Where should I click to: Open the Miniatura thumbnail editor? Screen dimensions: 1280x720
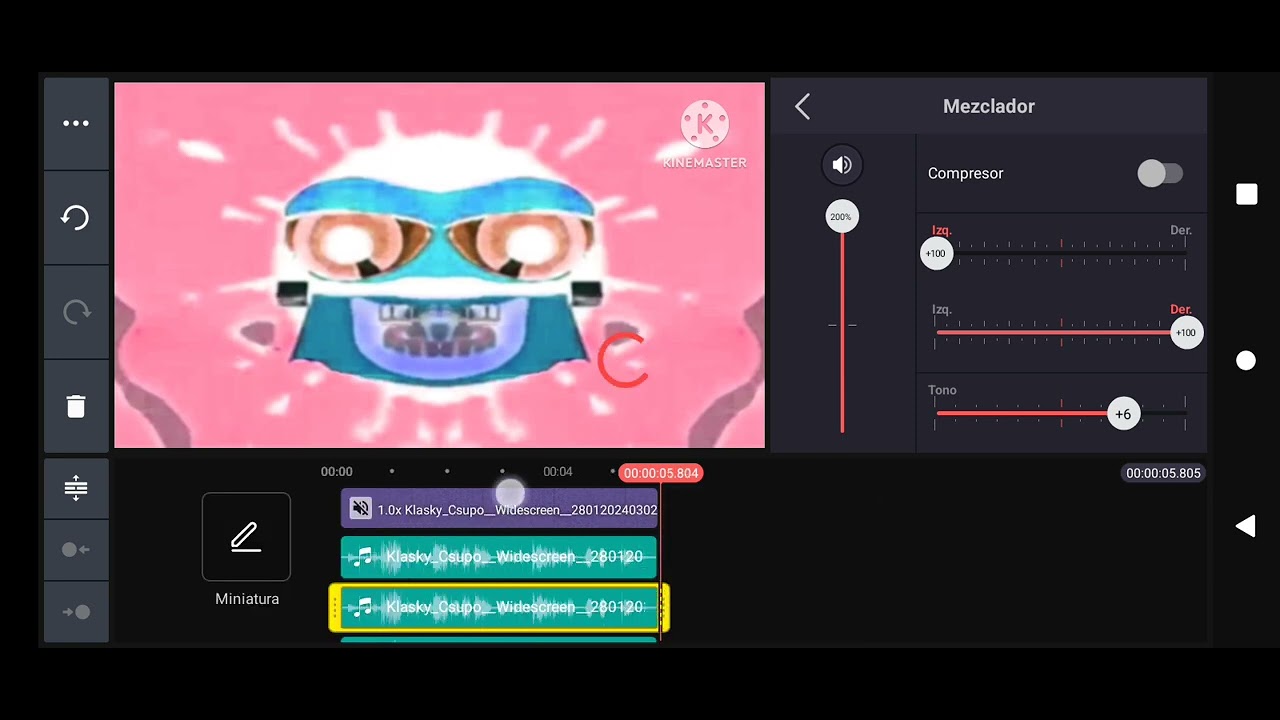coord(246,537)
